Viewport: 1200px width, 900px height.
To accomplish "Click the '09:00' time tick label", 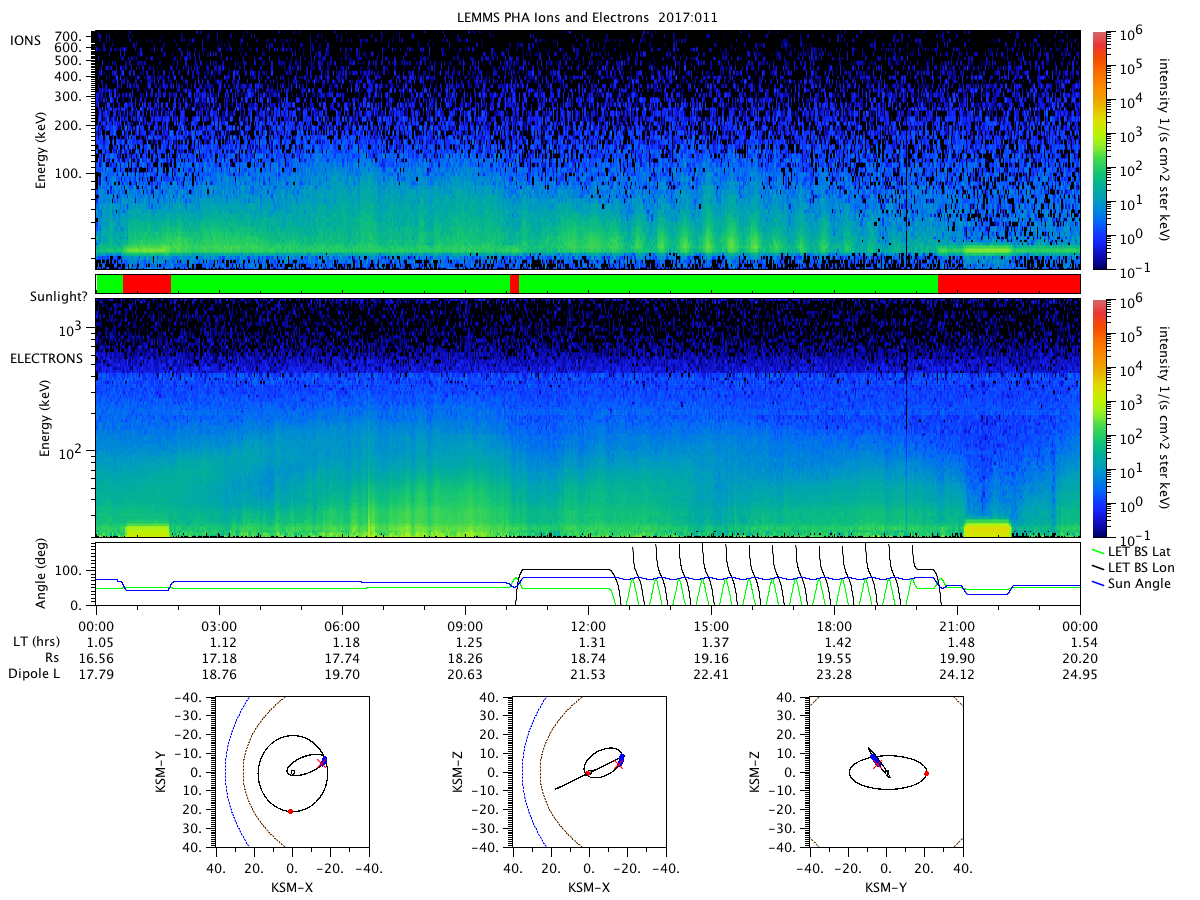I will pyautogui.click(x=465, y=625).
